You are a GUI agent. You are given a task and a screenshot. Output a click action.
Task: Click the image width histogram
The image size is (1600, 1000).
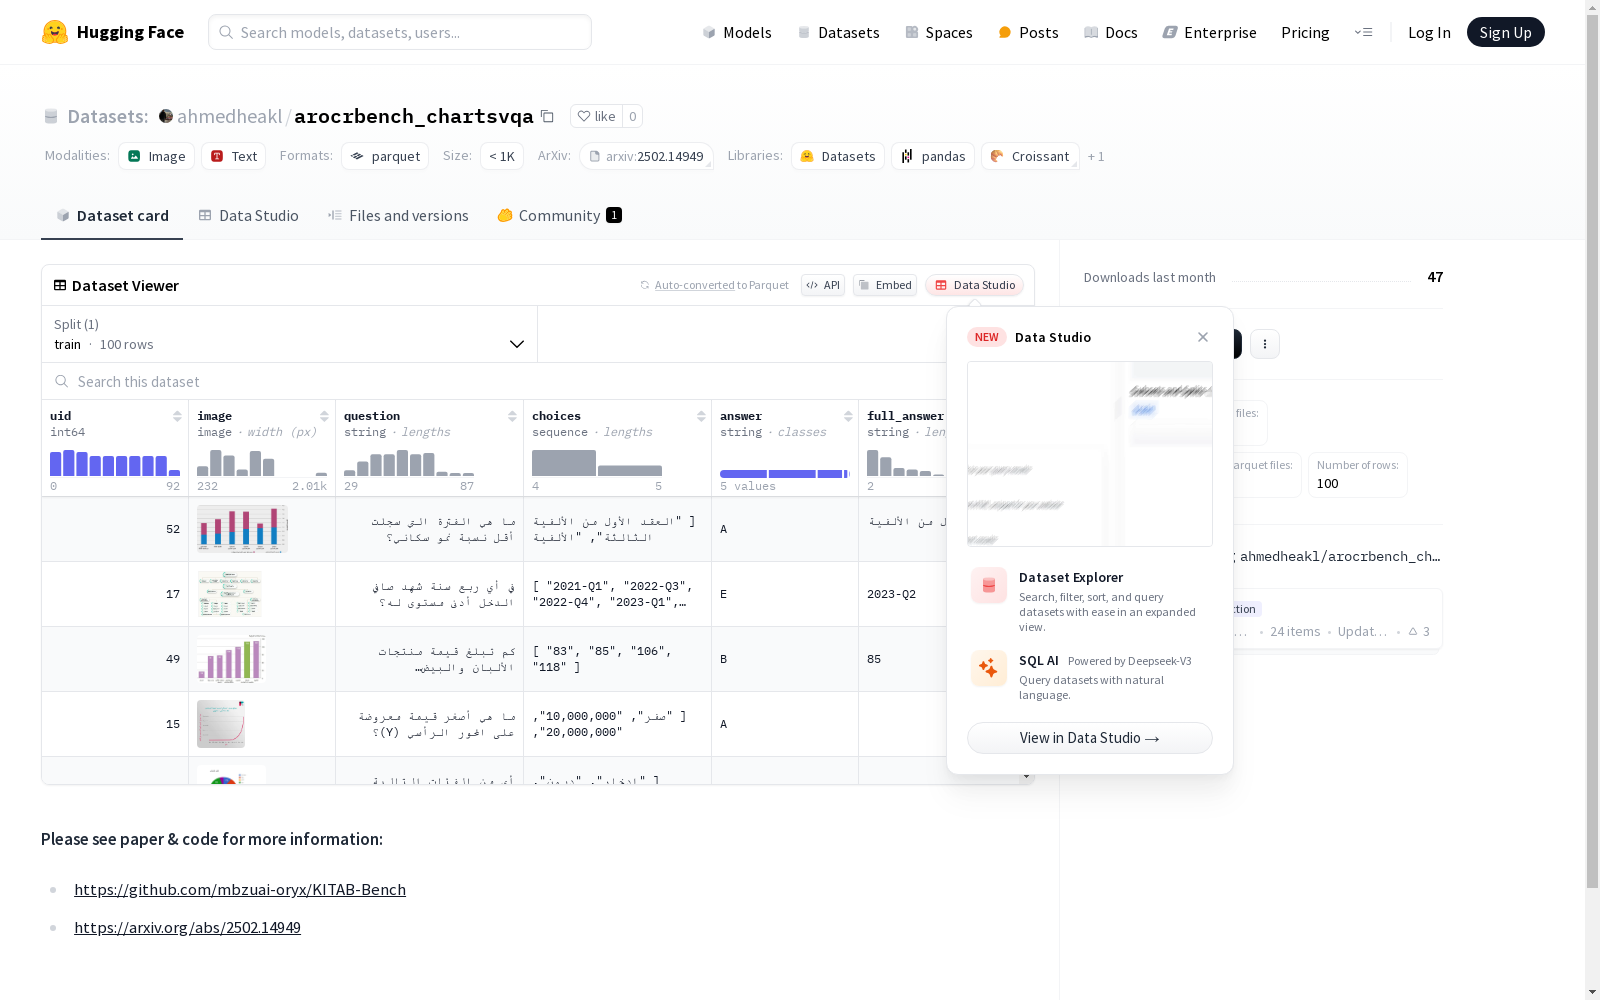click(262, 463)
